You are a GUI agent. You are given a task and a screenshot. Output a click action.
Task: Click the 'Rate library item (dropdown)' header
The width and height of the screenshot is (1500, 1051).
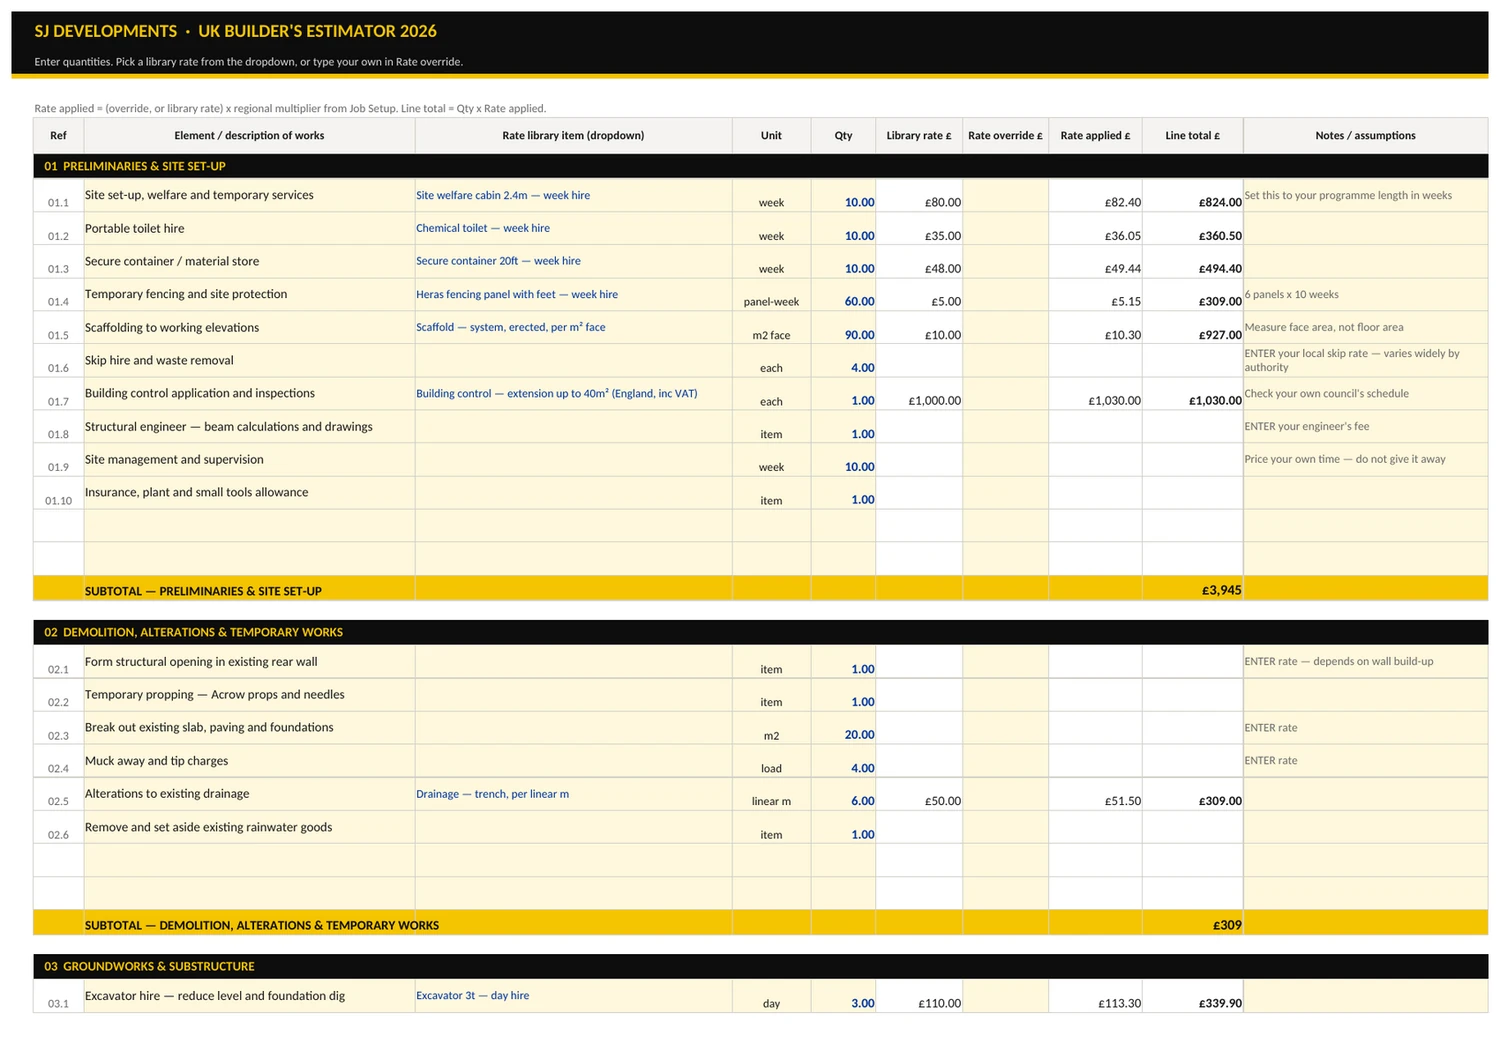573,136
